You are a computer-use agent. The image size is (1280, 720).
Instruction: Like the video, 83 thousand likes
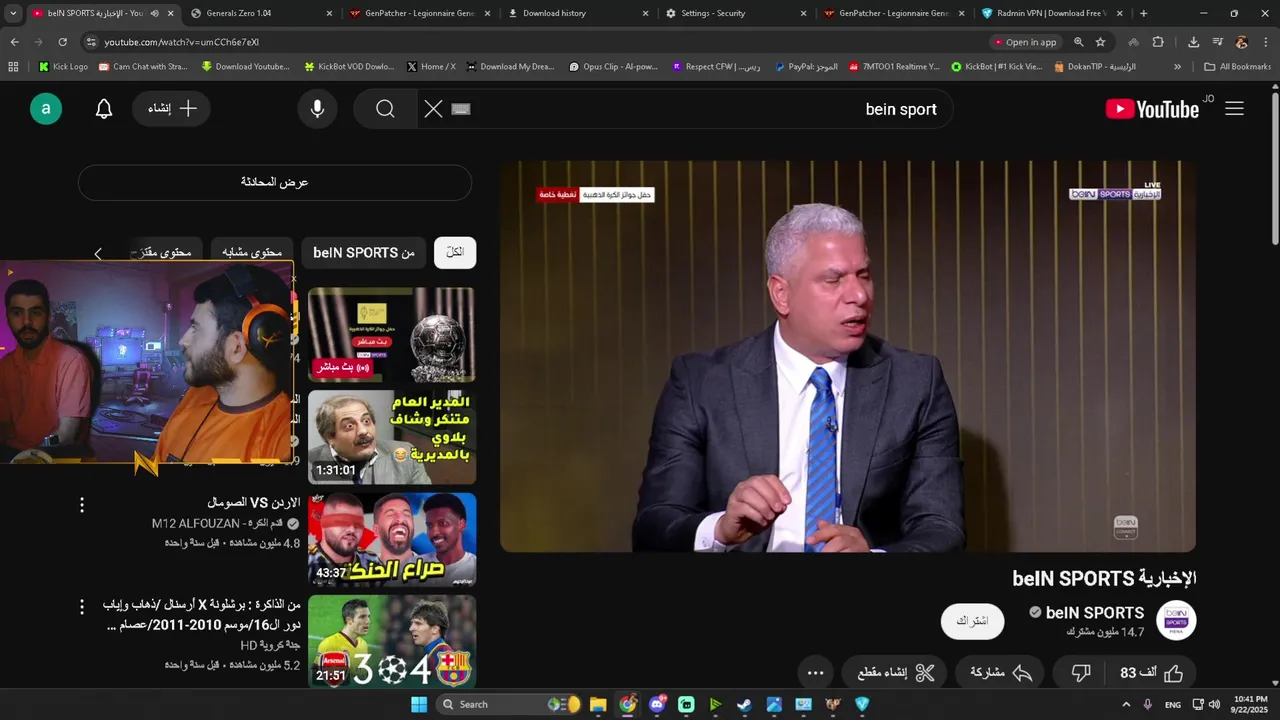click(1151, 673)
